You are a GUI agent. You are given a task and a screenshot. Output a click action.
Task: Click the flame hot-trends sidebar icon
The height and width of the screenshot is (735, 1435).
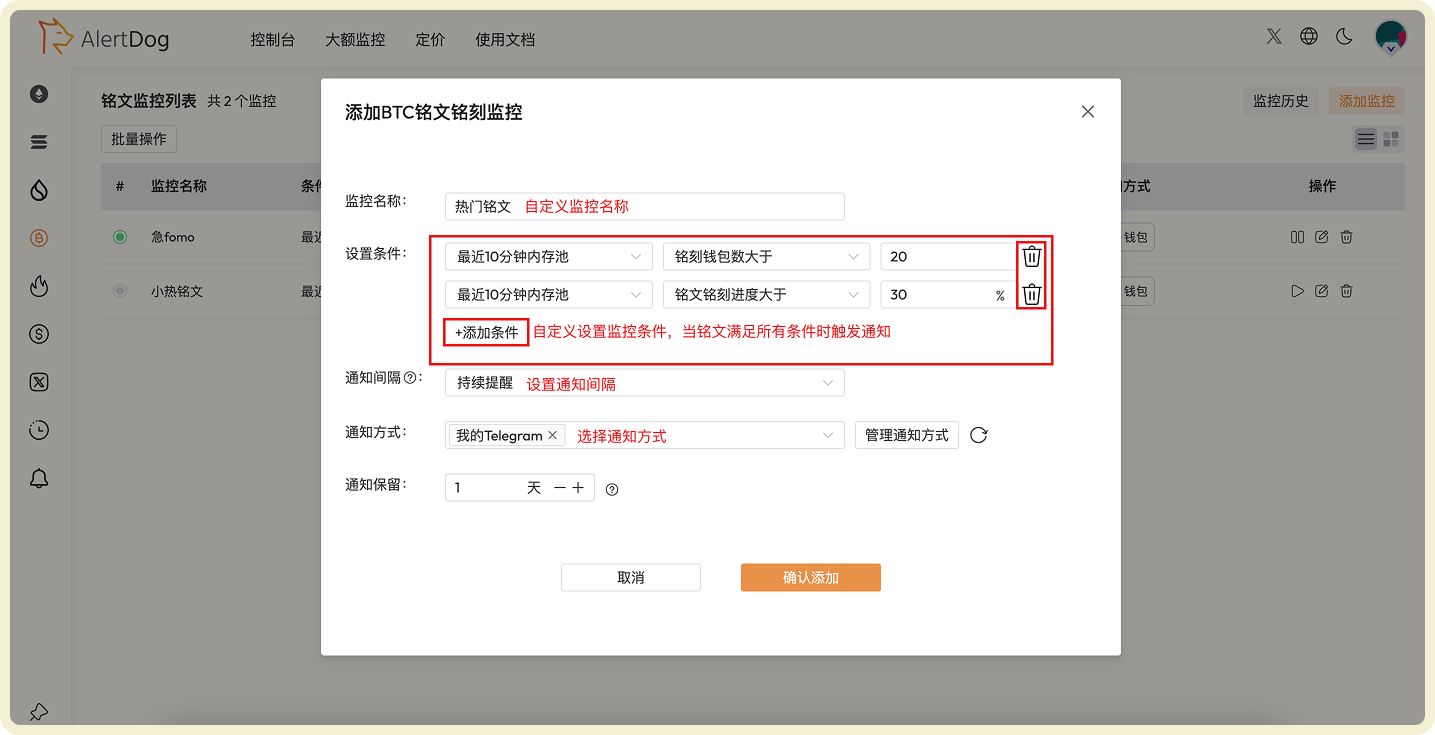[38, 286]
